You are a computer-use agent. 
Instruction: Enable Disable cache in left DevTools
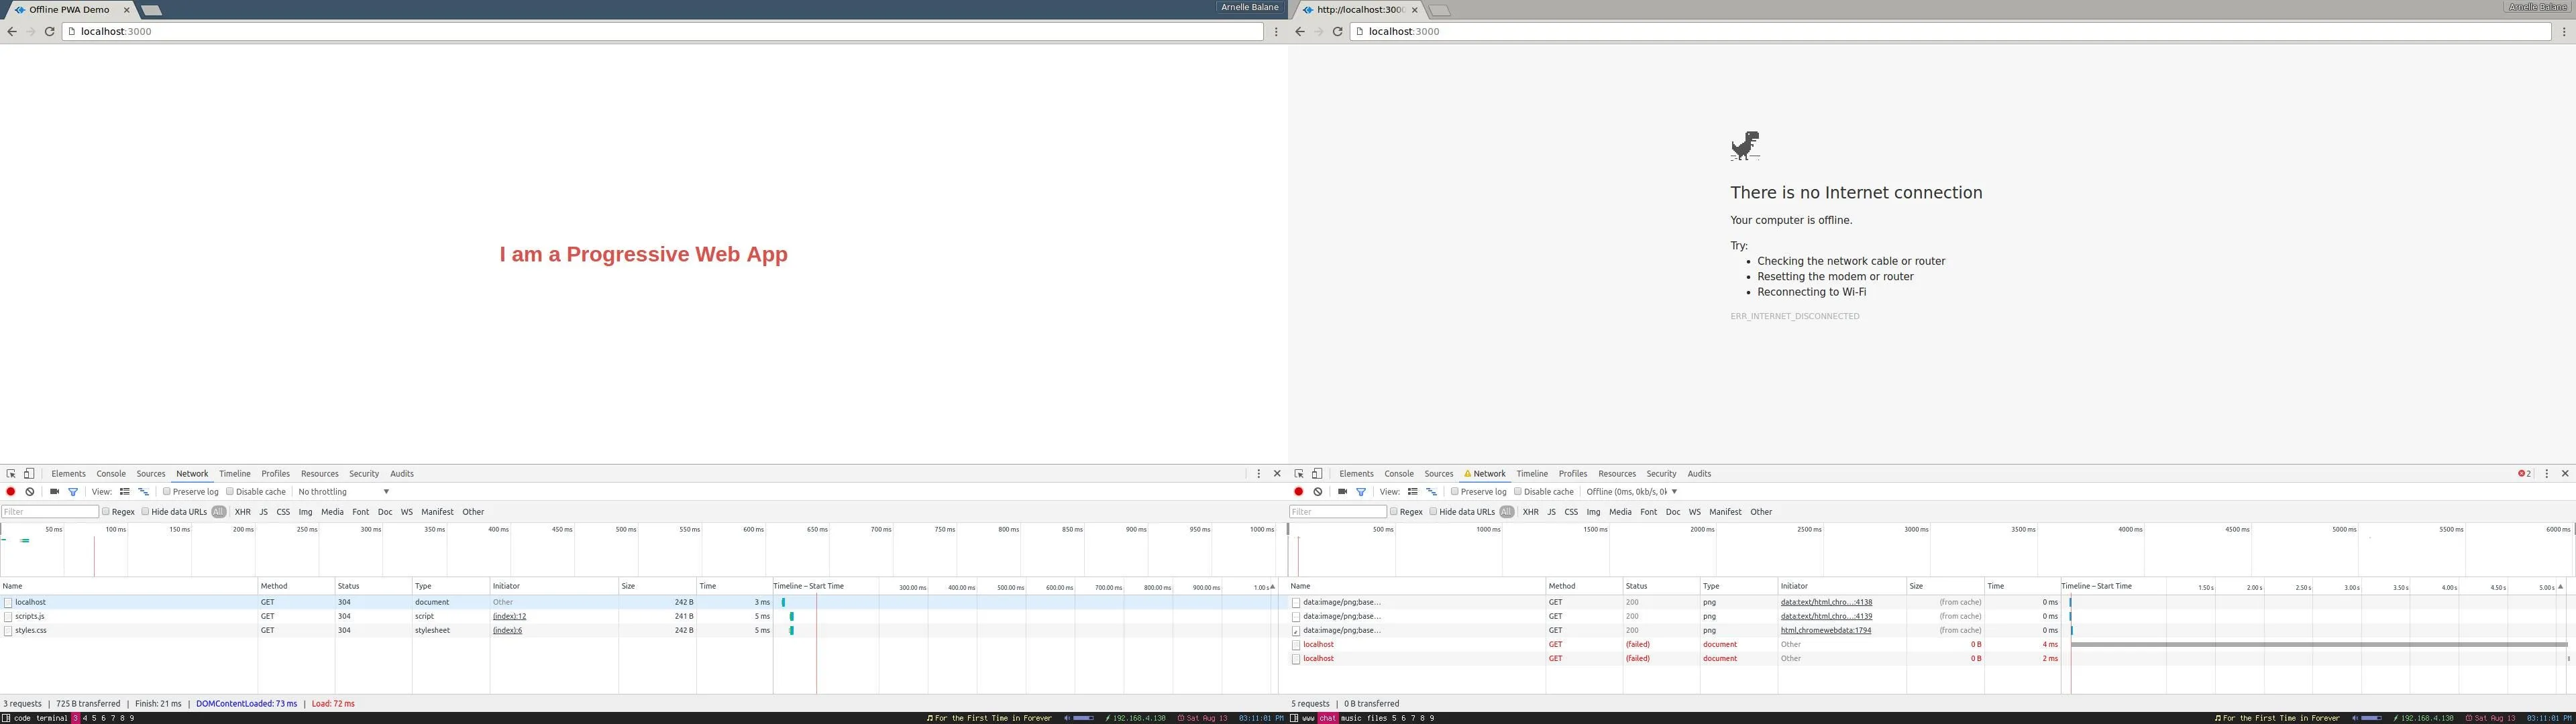229,491
